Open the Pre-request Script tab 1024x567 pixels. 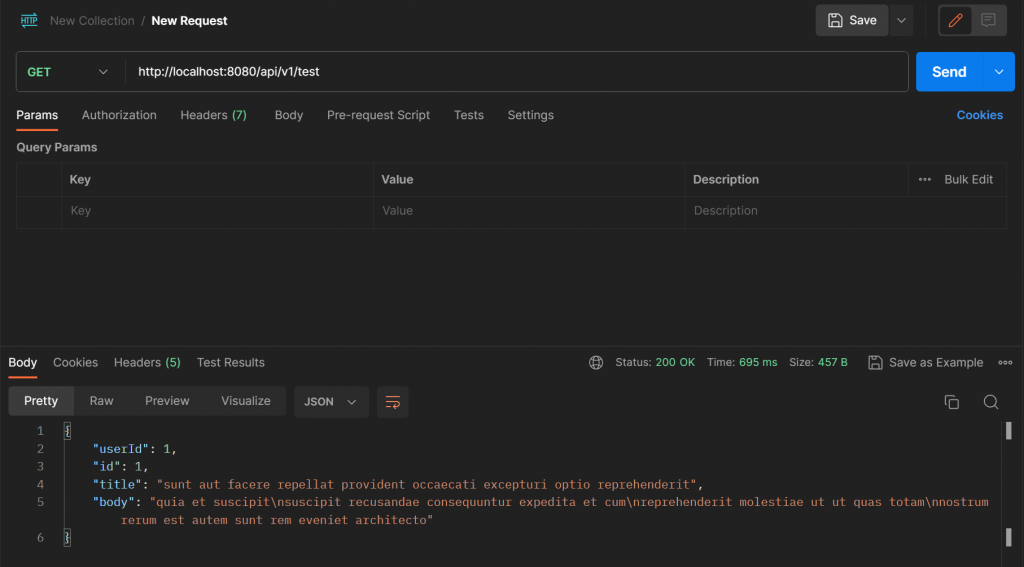click(x=378, y=115)
